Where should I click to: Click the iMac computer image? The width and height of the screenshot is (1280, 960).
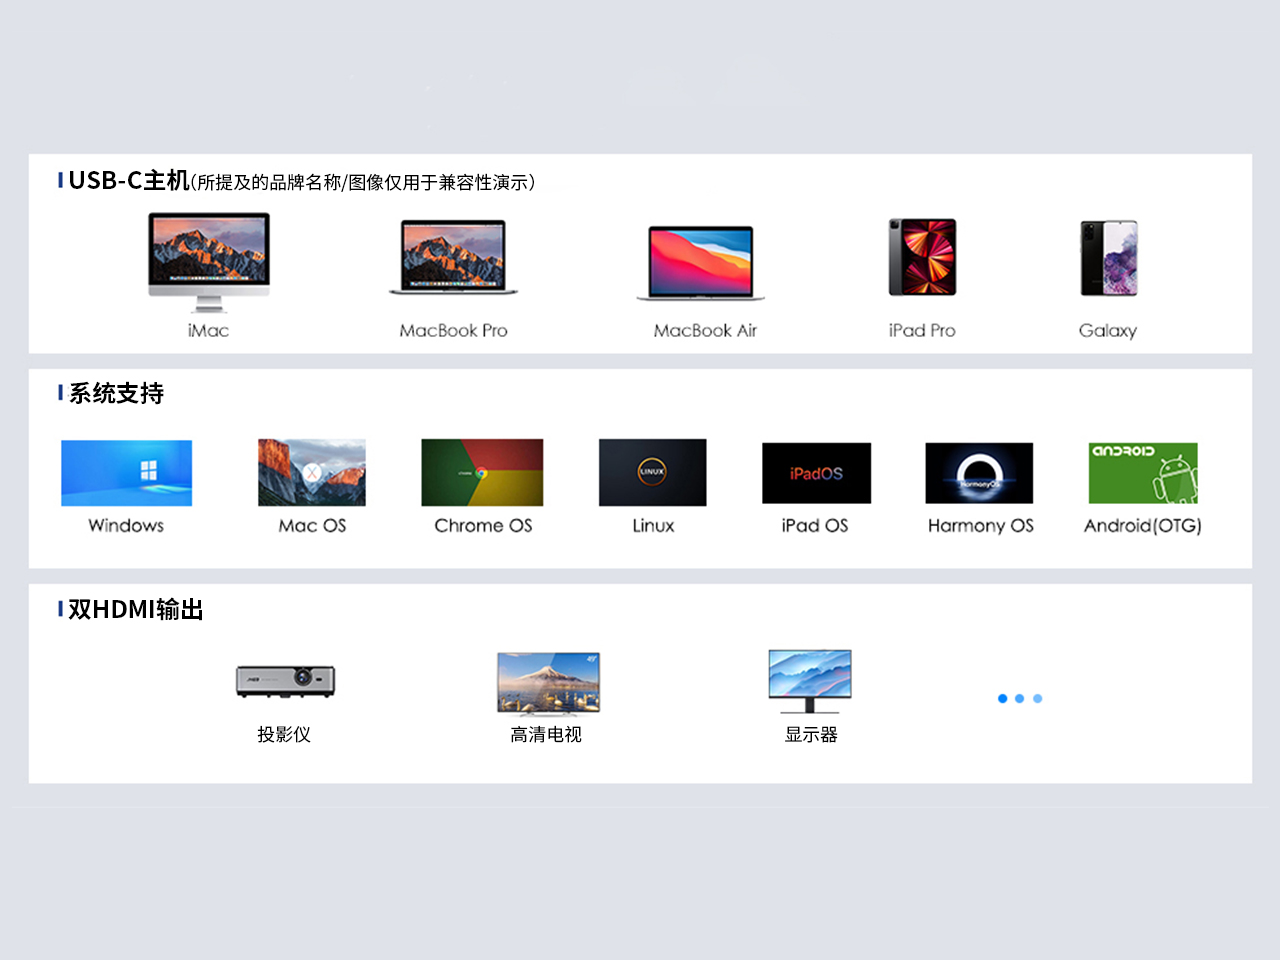click(x=209, y=260)
